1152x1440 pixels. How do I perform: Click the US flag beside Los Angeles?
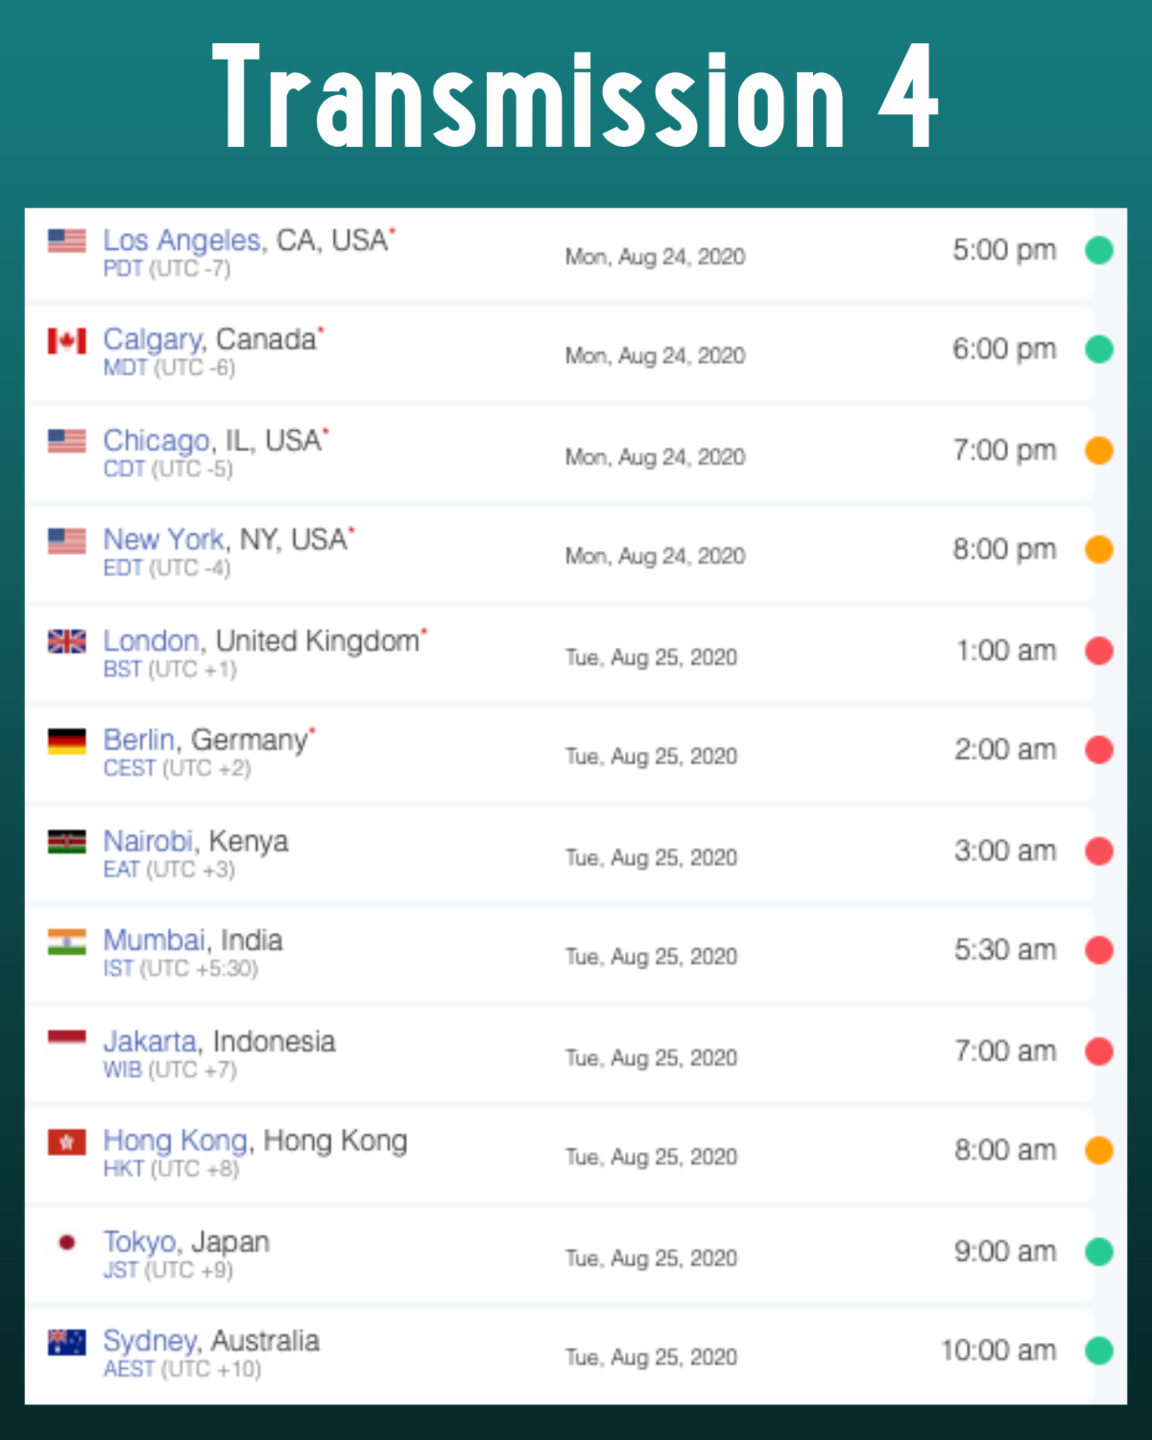pos(67,241)
